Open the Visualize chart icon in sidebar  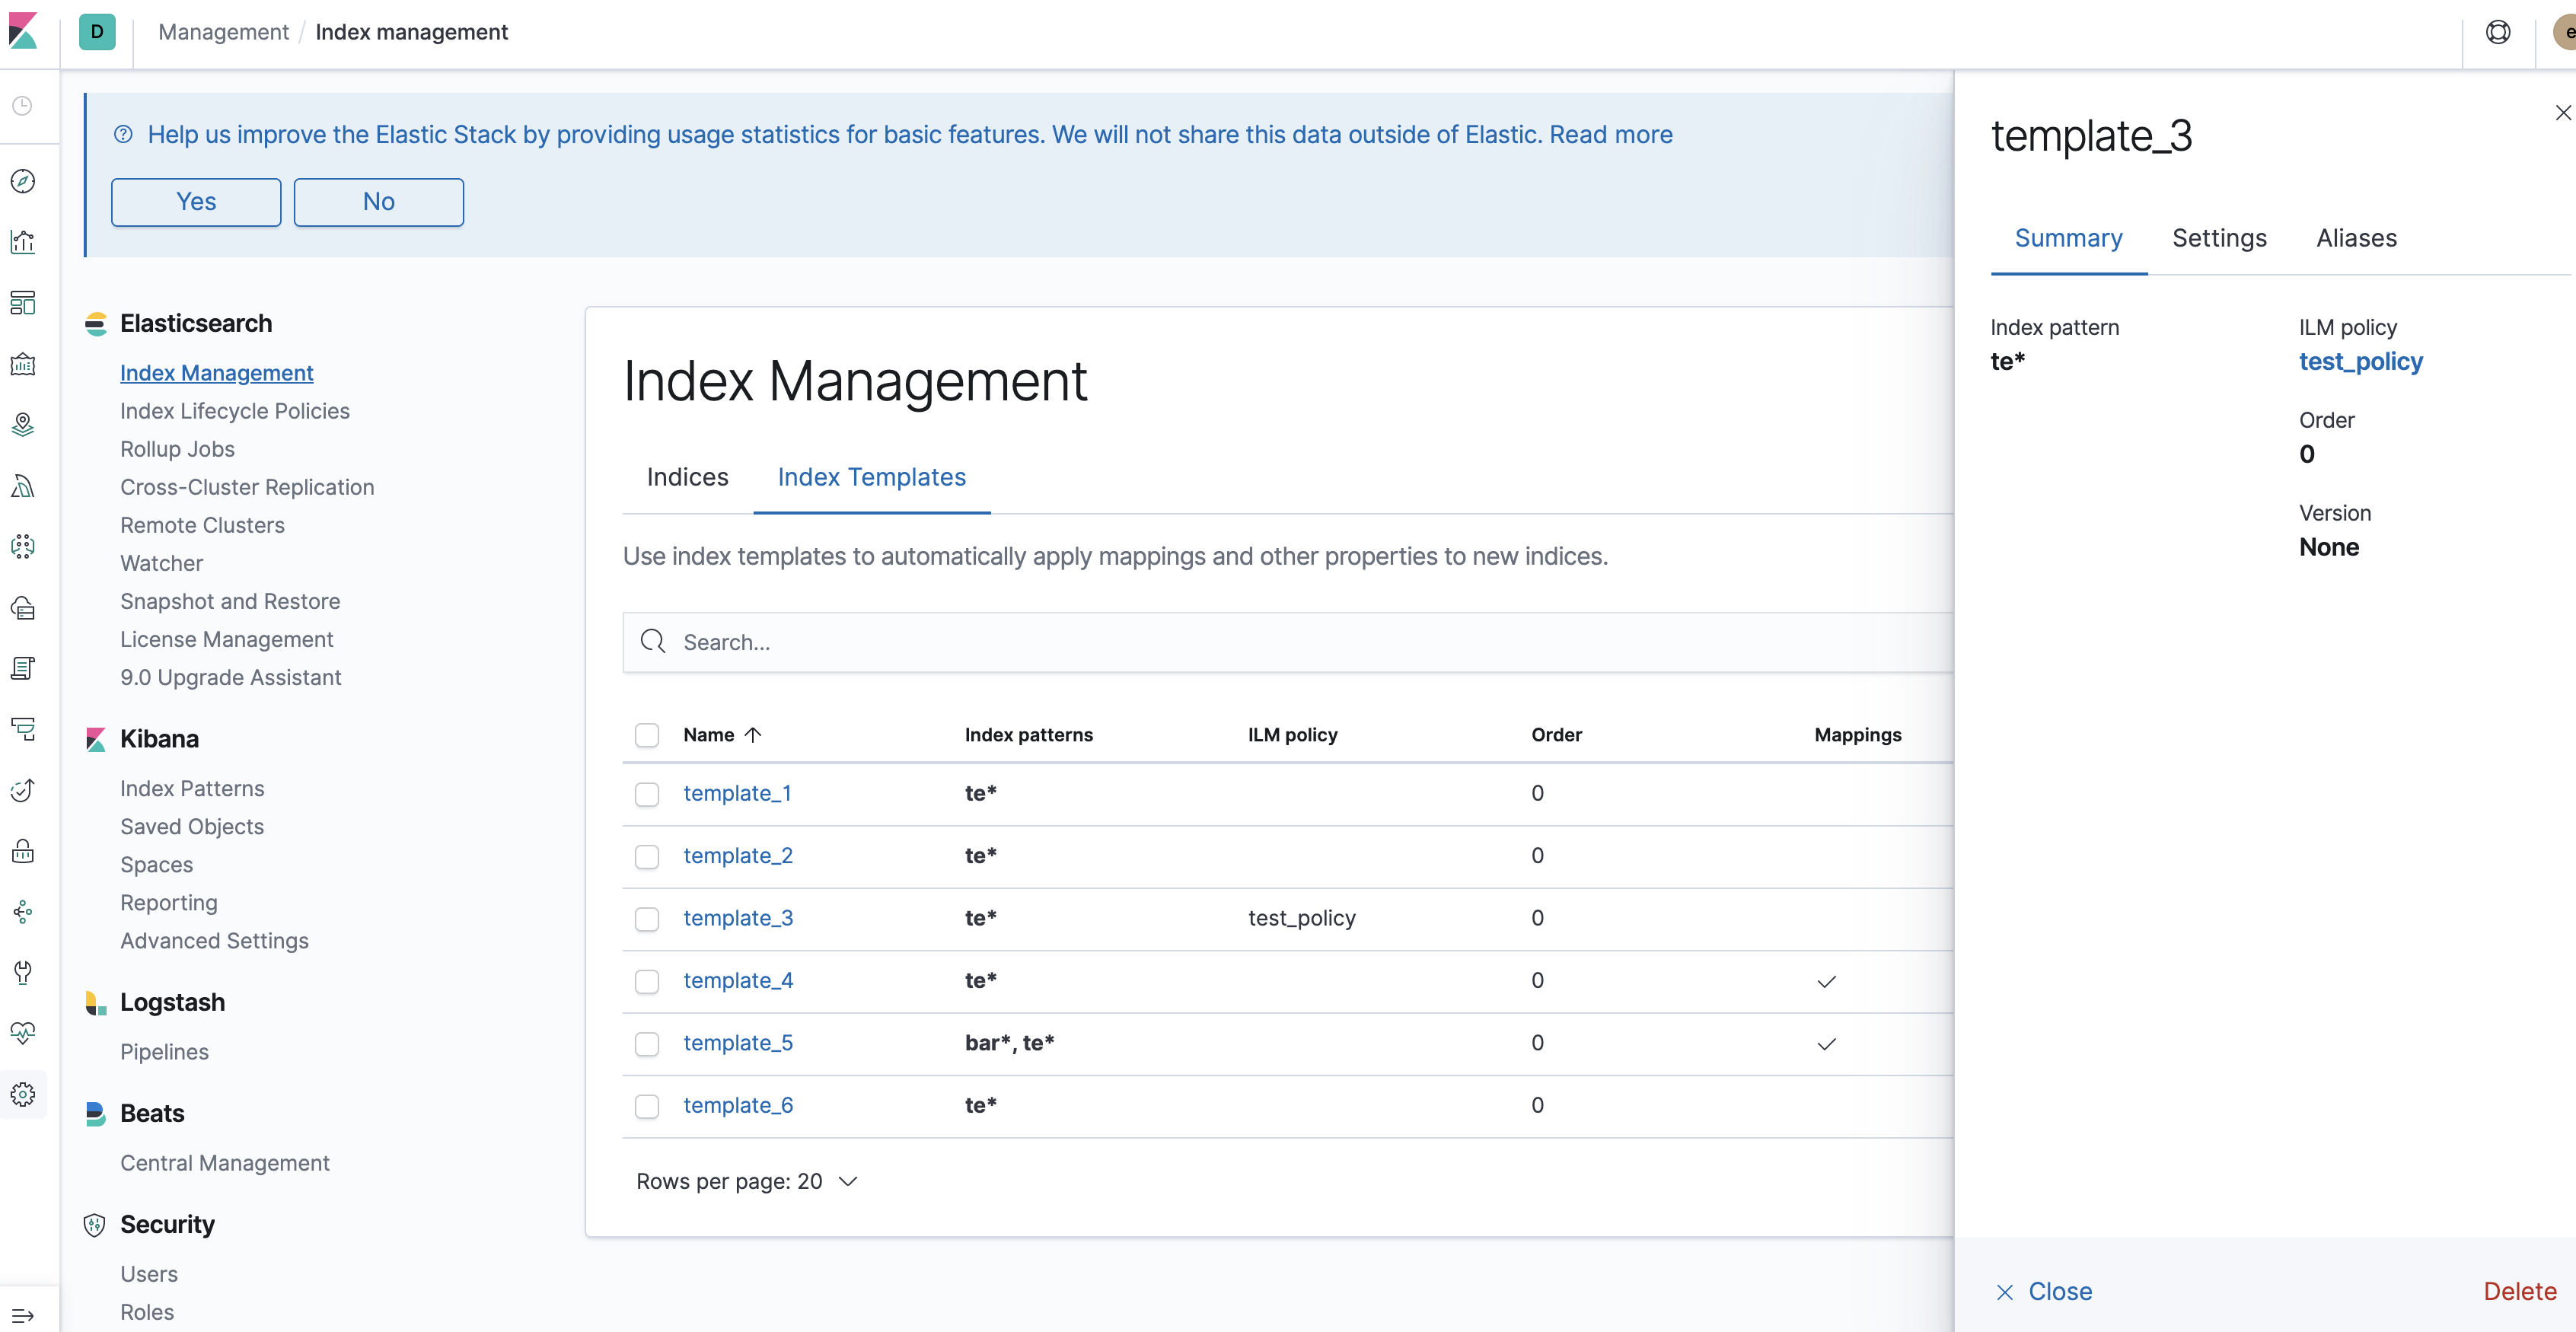(23, 242)
